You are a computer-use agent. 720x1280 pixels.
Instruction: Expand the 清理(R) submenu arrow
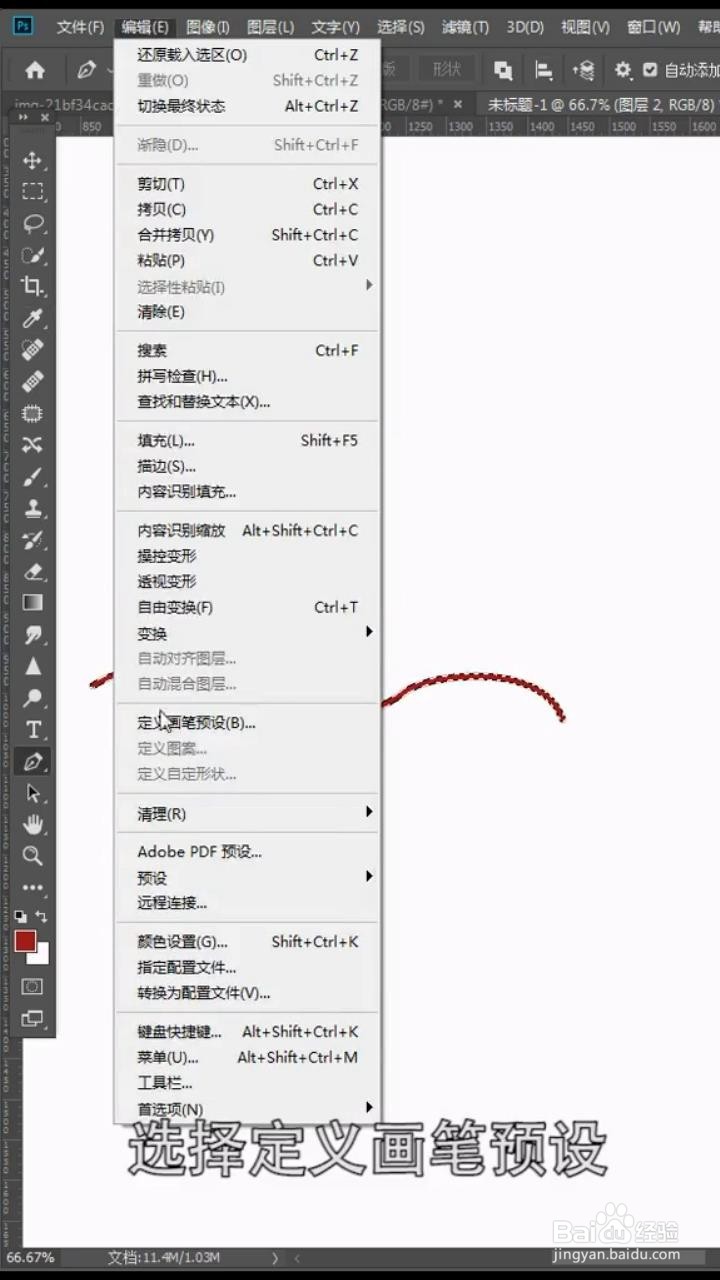[369, 812]
